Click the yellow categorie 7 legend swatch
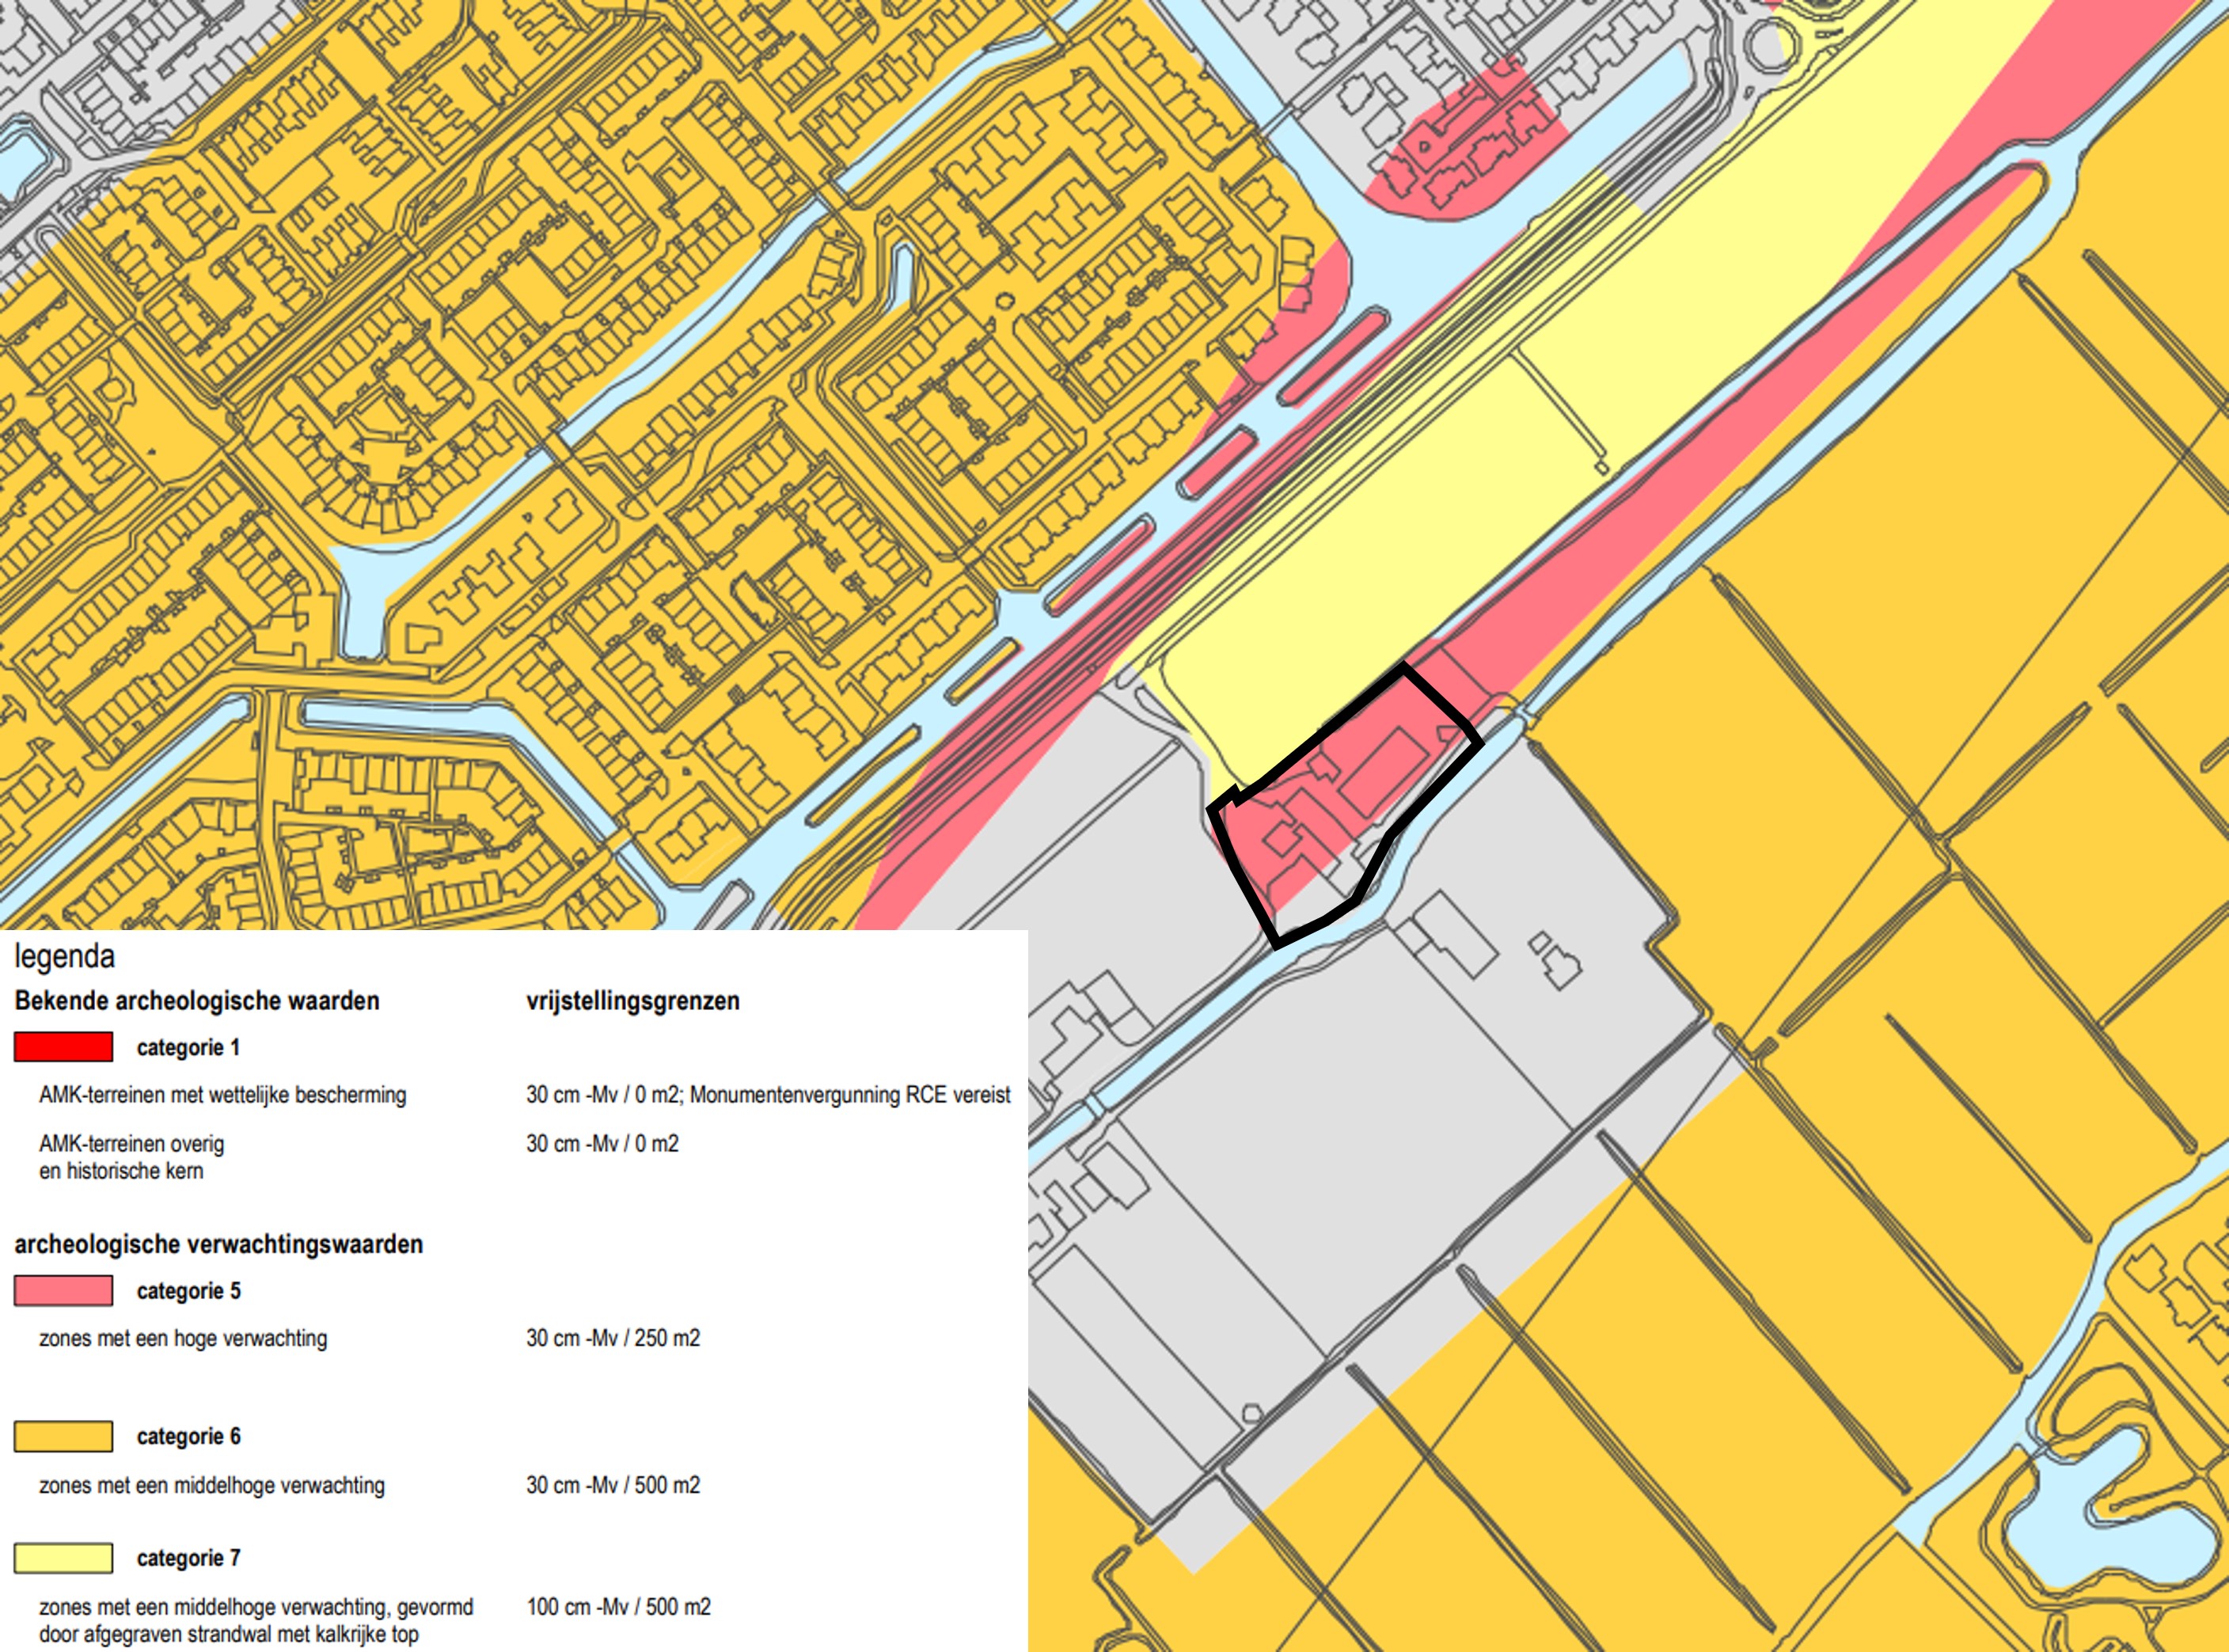Screen dimensions: 2229x1652 pyautogui.click(x=63, y=1558)
